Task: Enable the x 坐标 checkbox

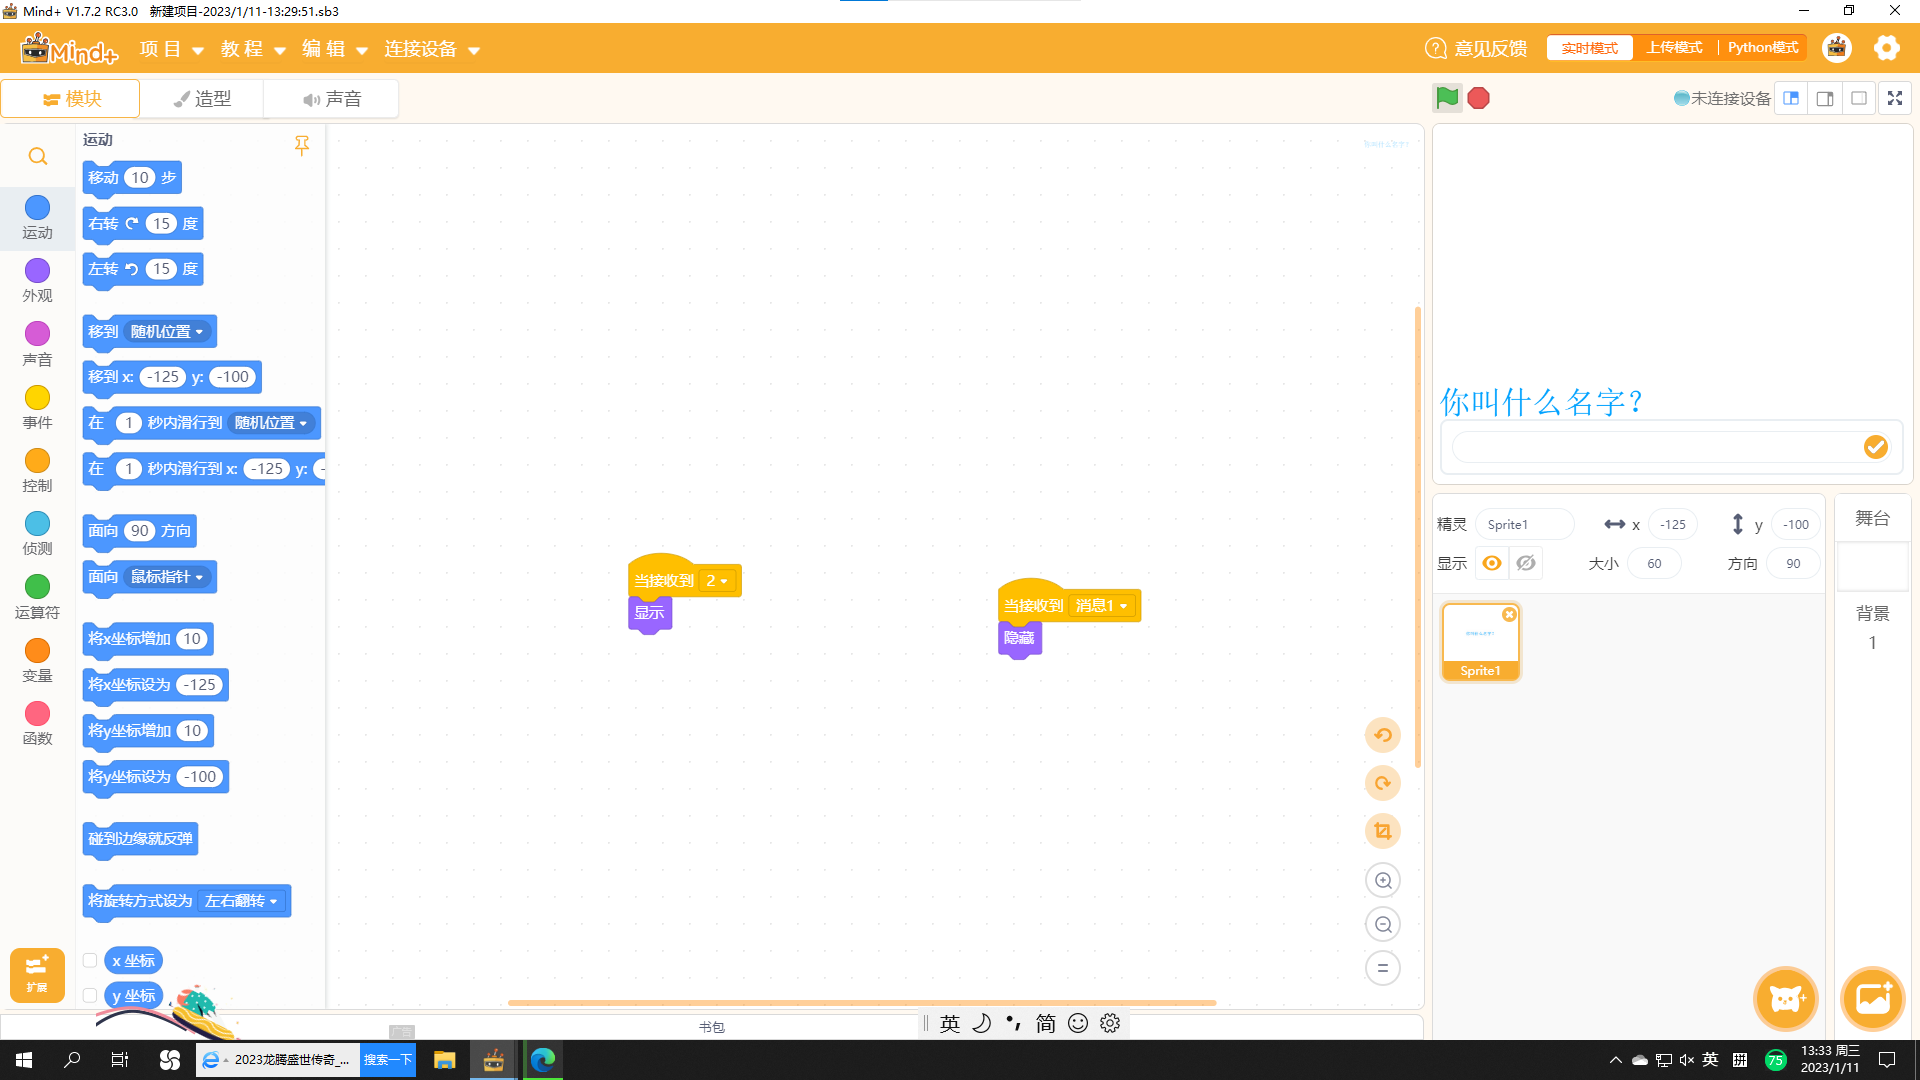Action: (90, 961)
